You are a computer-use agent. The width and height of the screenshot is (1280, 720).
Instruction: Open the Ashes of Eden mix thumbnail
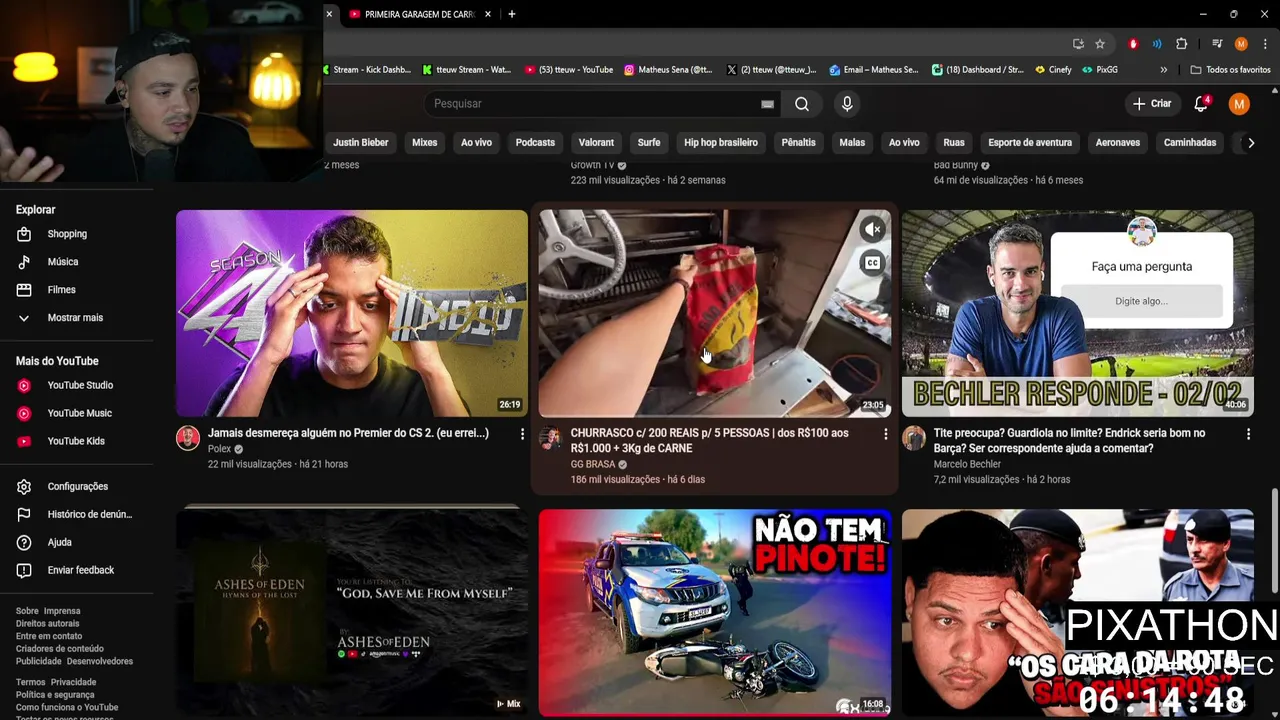click(352, 611)
